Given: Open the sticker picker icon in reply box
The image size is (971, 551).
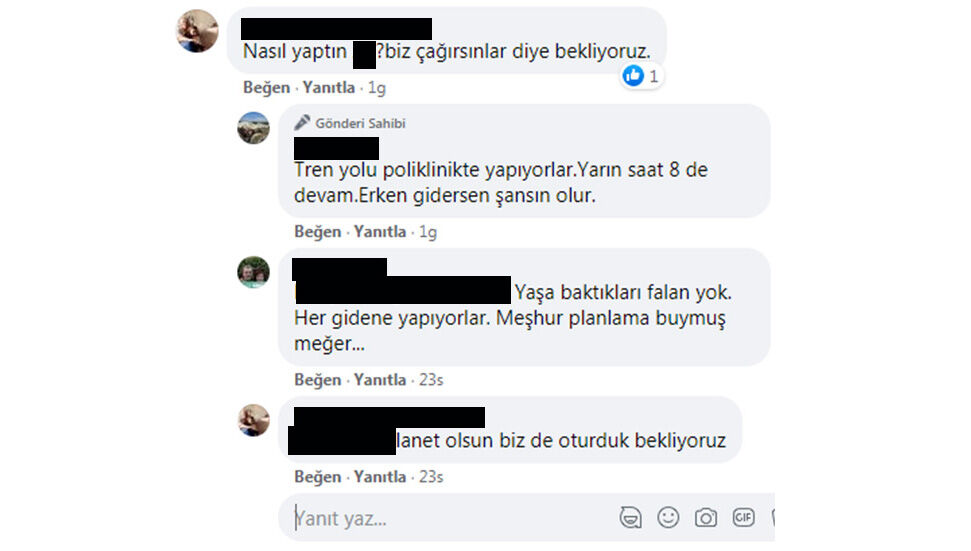Looking at the screenshot, I should 630,518.
